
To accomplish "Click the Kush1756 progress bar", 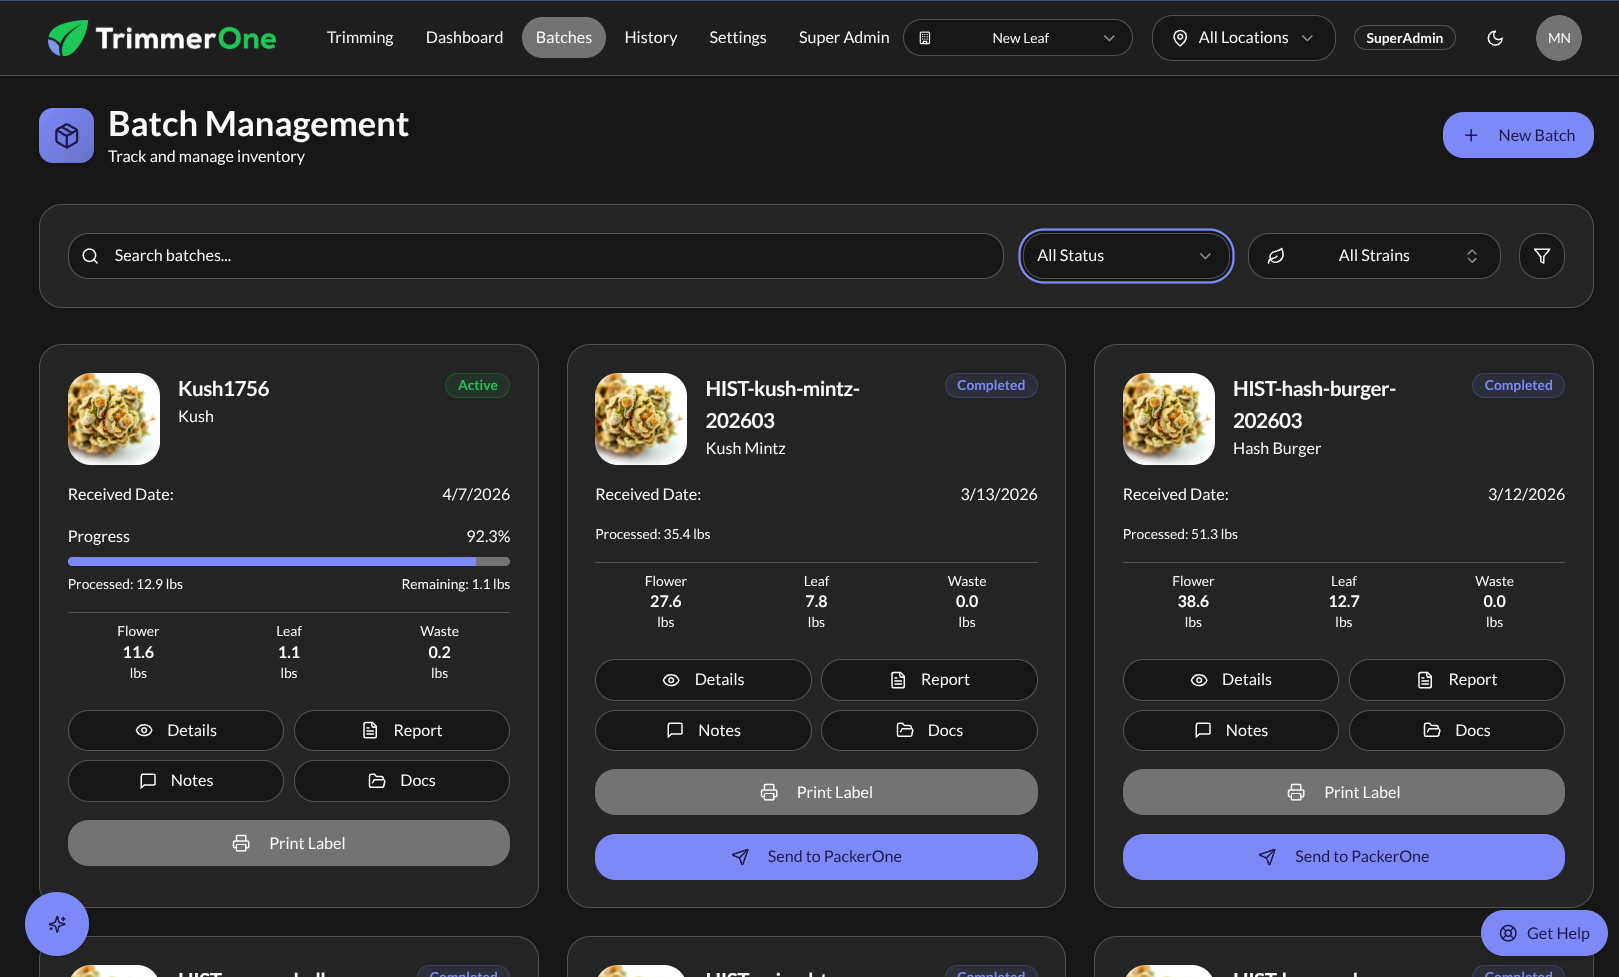I will (288, 561).
